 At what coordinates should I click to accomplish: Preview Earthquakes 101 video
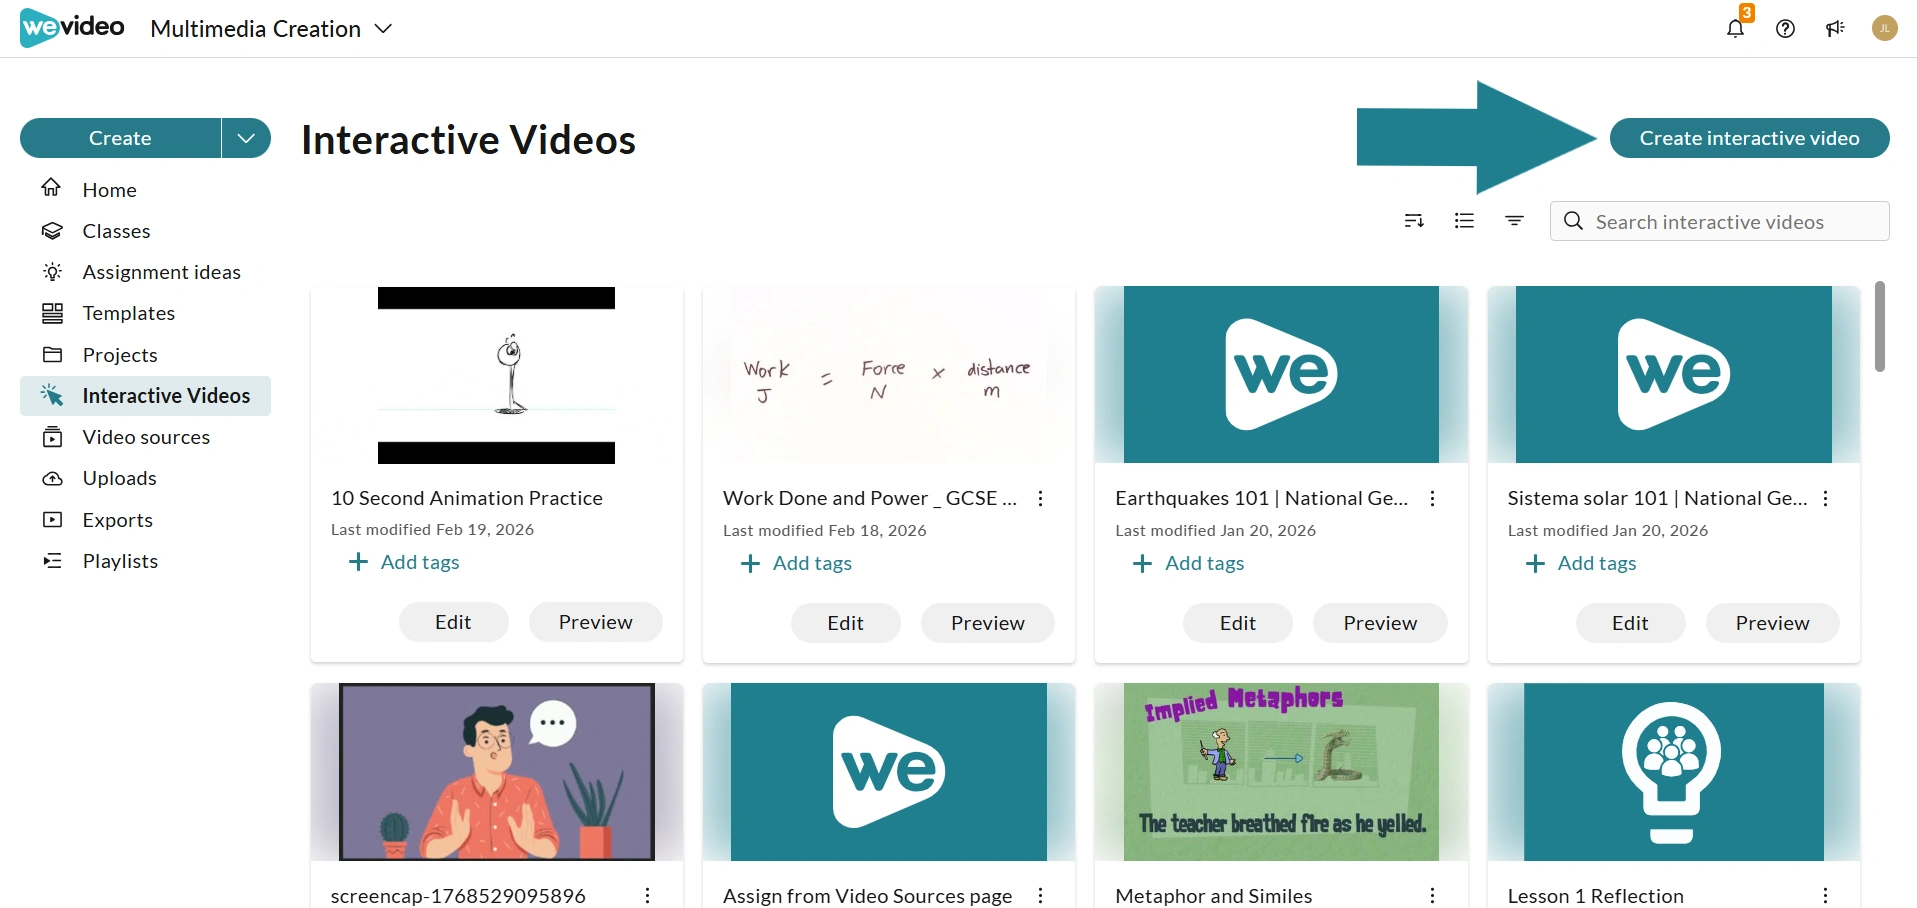coord(1380,623)
